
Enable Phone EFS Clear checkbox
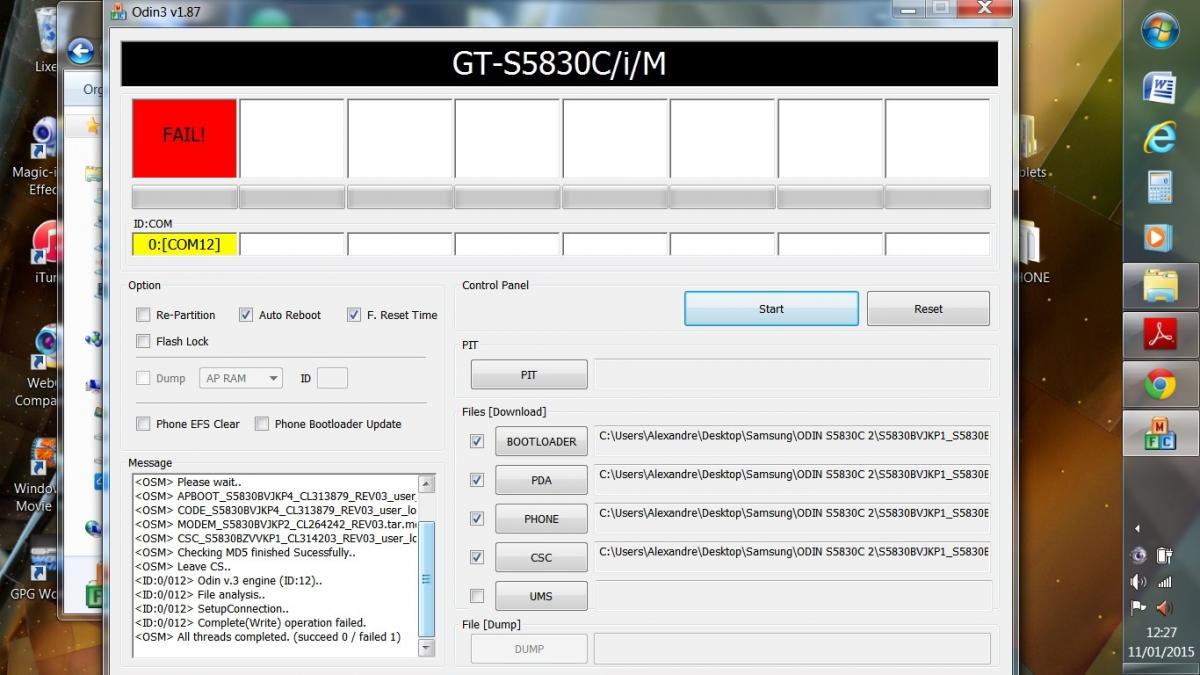click(x=143, y=423)
